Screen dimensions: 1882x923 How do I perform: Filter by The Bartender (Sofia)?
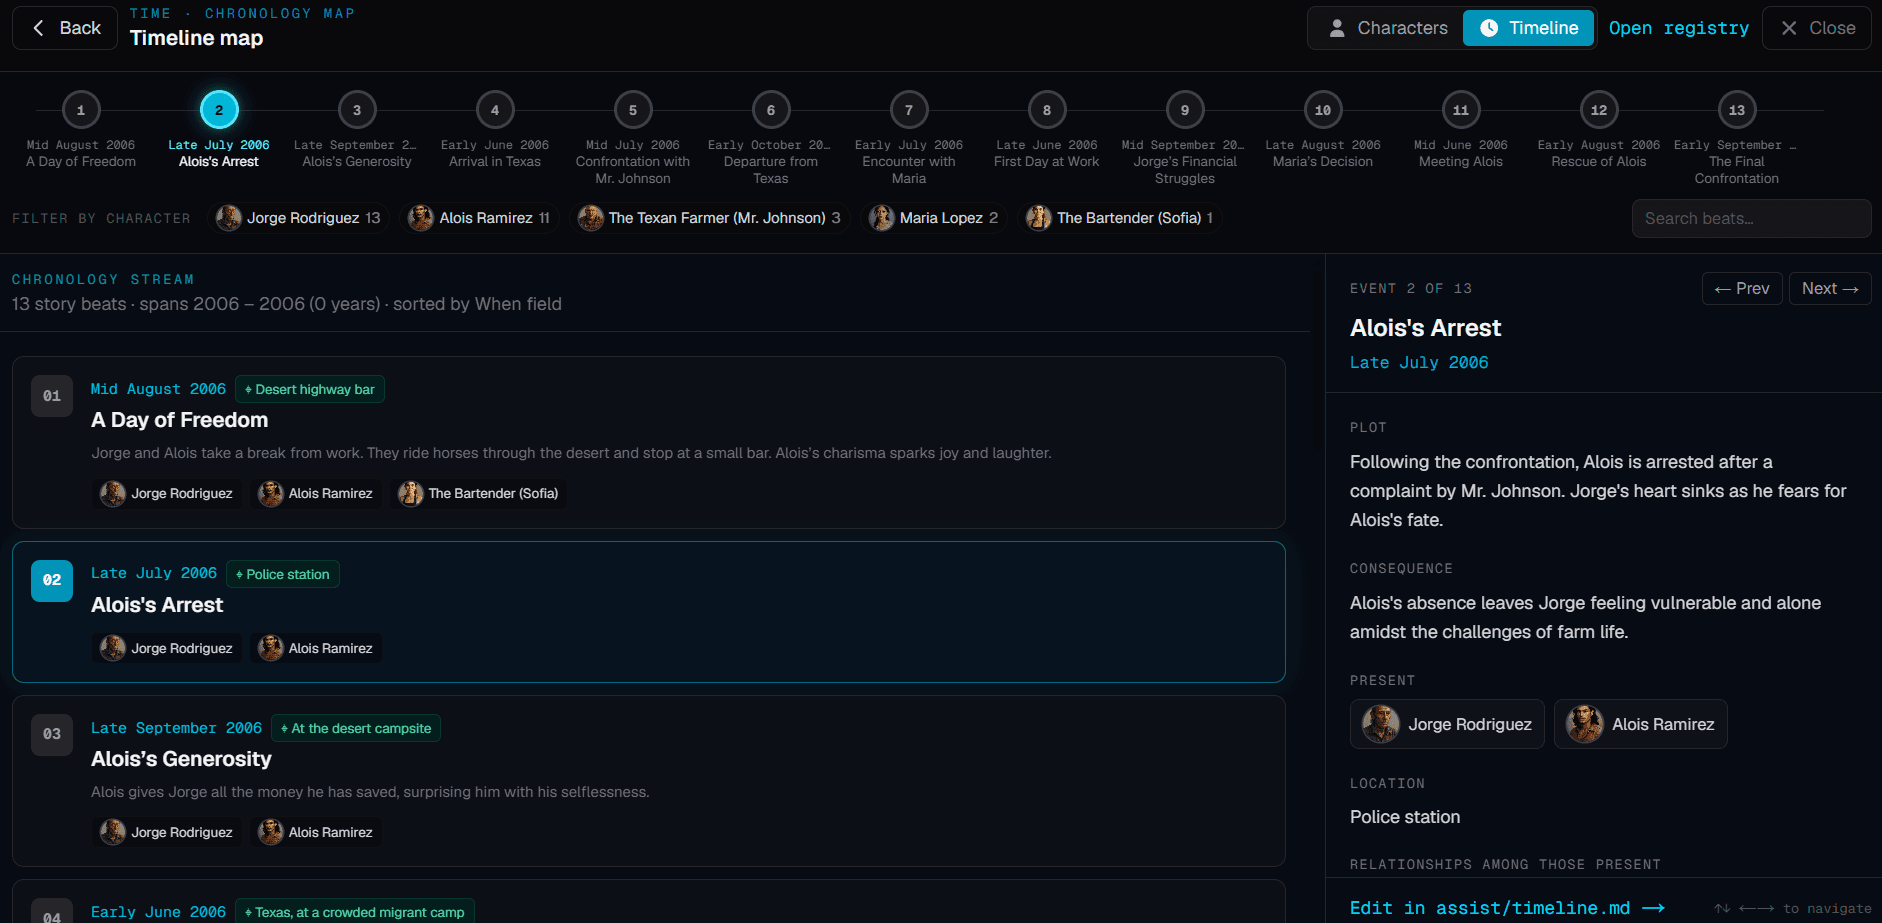1120,218
